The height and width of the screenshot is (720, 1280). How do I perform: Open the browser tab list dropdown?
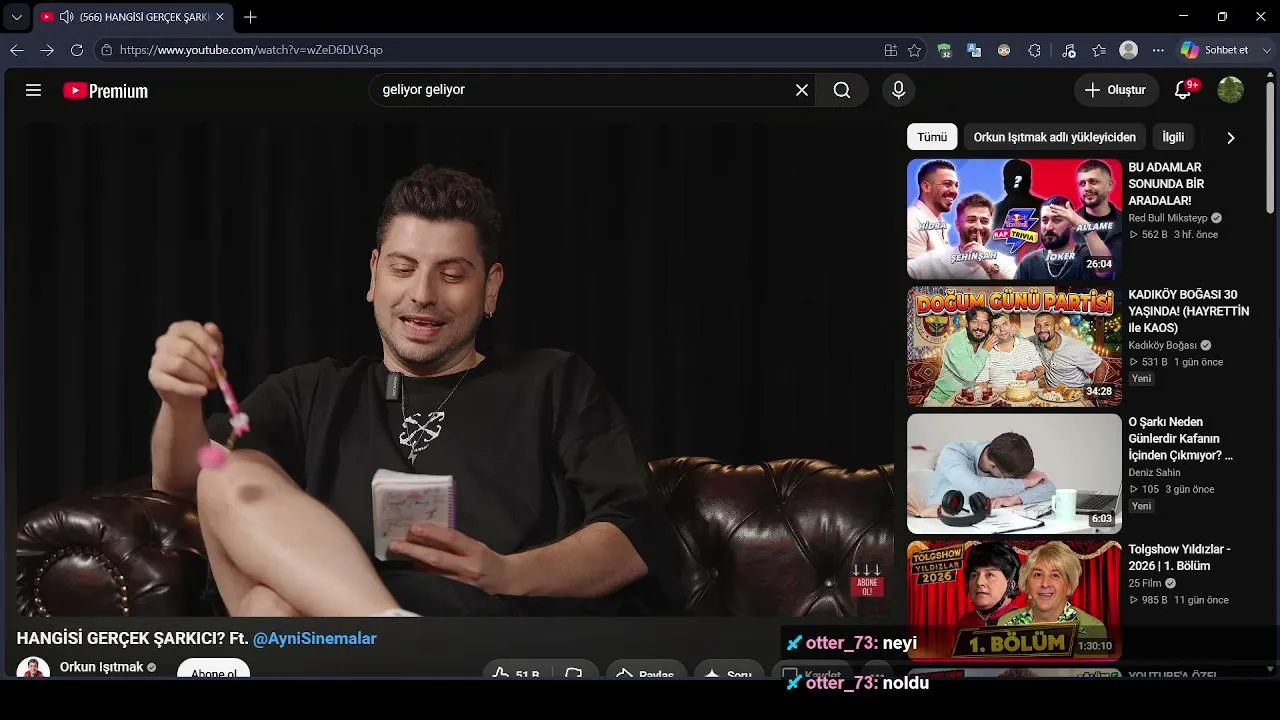(x=16, y=17)
